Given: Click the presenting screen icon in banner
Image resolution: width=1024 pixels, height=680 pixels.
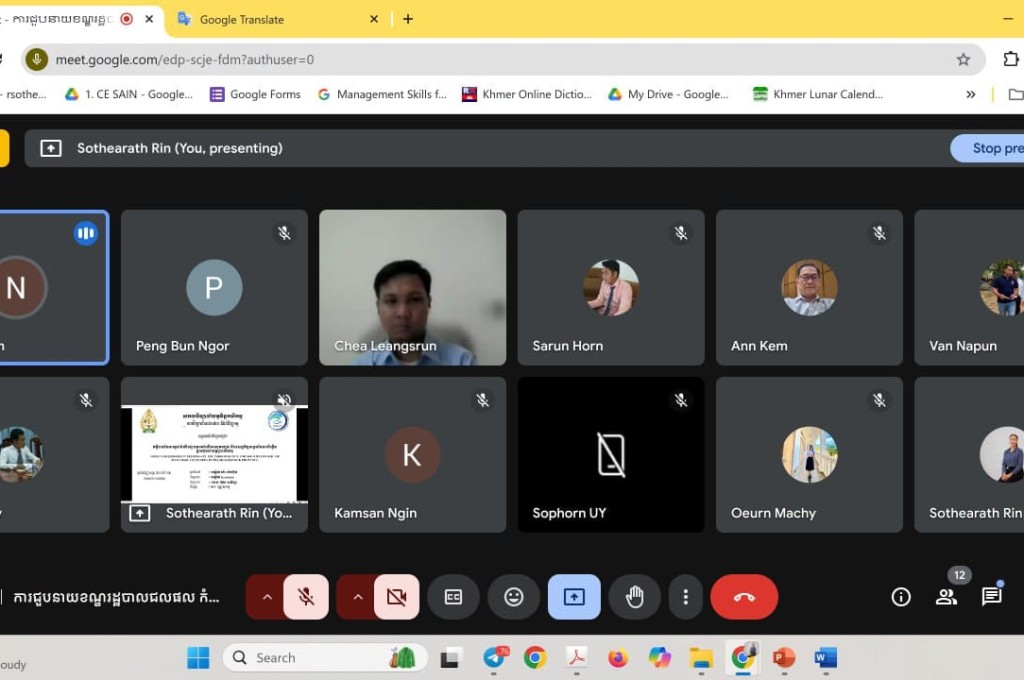Looking at the screenshot, I should (51, 148).
